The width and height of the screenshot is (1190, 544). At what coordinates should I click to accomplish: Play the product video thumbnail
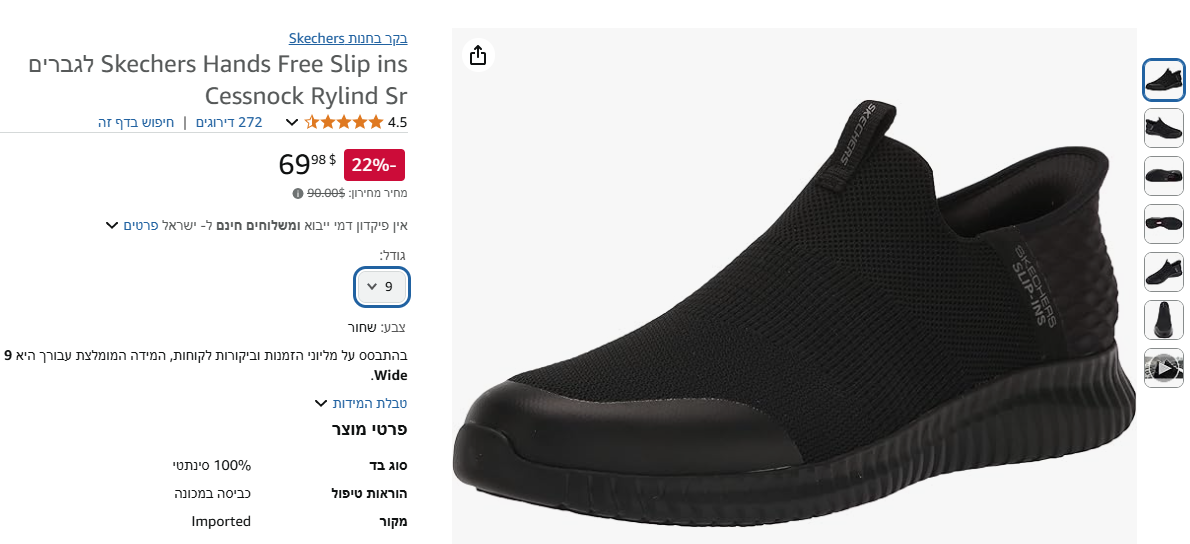click(1164, 368)
